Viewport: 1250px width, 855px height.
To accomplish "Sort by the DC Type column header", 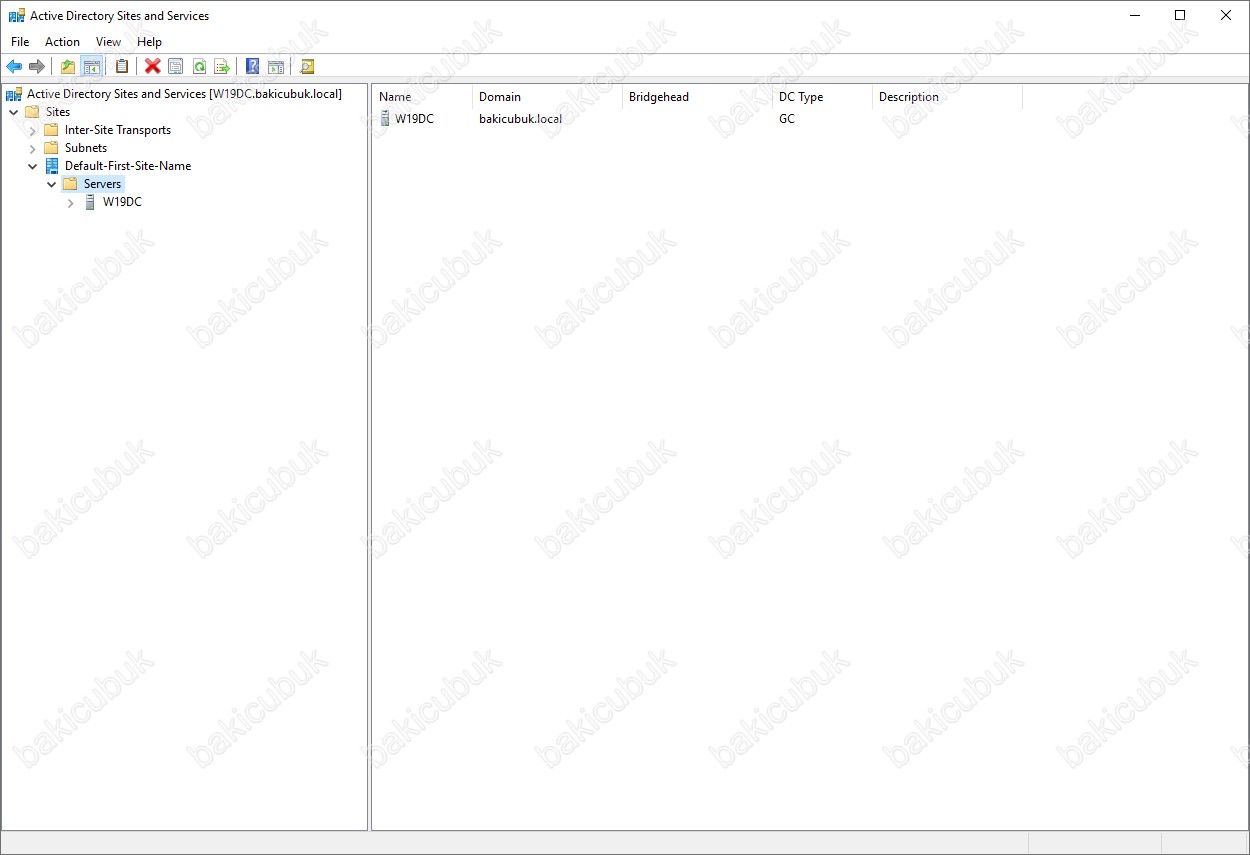I will coord(822,97).
